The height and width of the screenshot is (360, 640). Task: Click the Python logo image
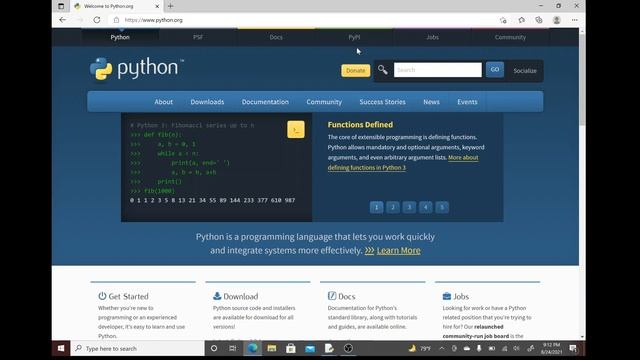[136, 69]
